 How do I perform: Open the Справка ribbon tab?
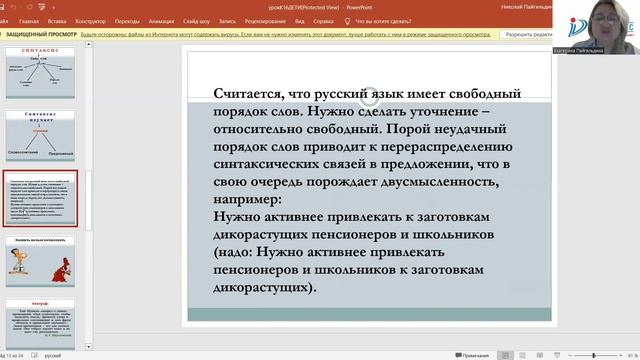click(323, 21)
